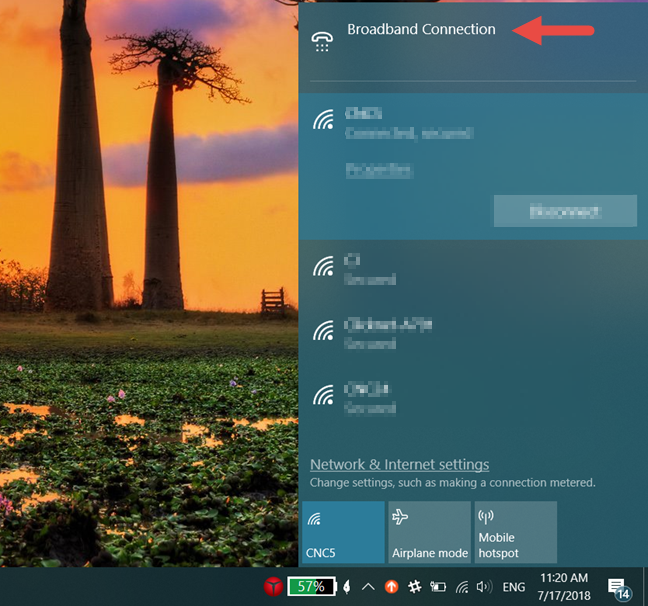Expand hidden tray icons chevron

[x=368, y=587]
